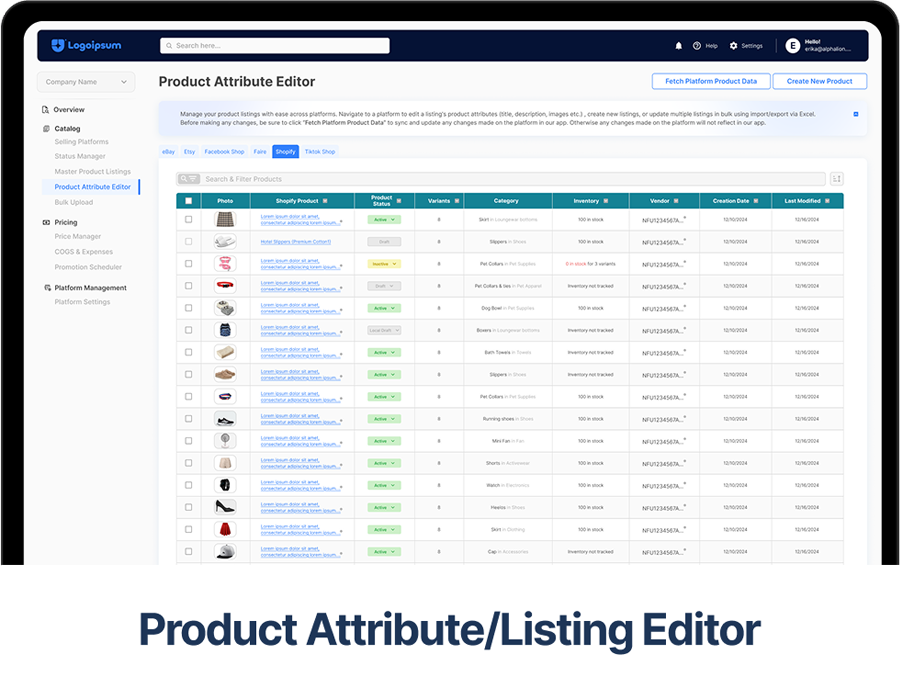Click the Logoipsum logo
900x694 pixels.
pyautogui.click(x=85, y=45)
